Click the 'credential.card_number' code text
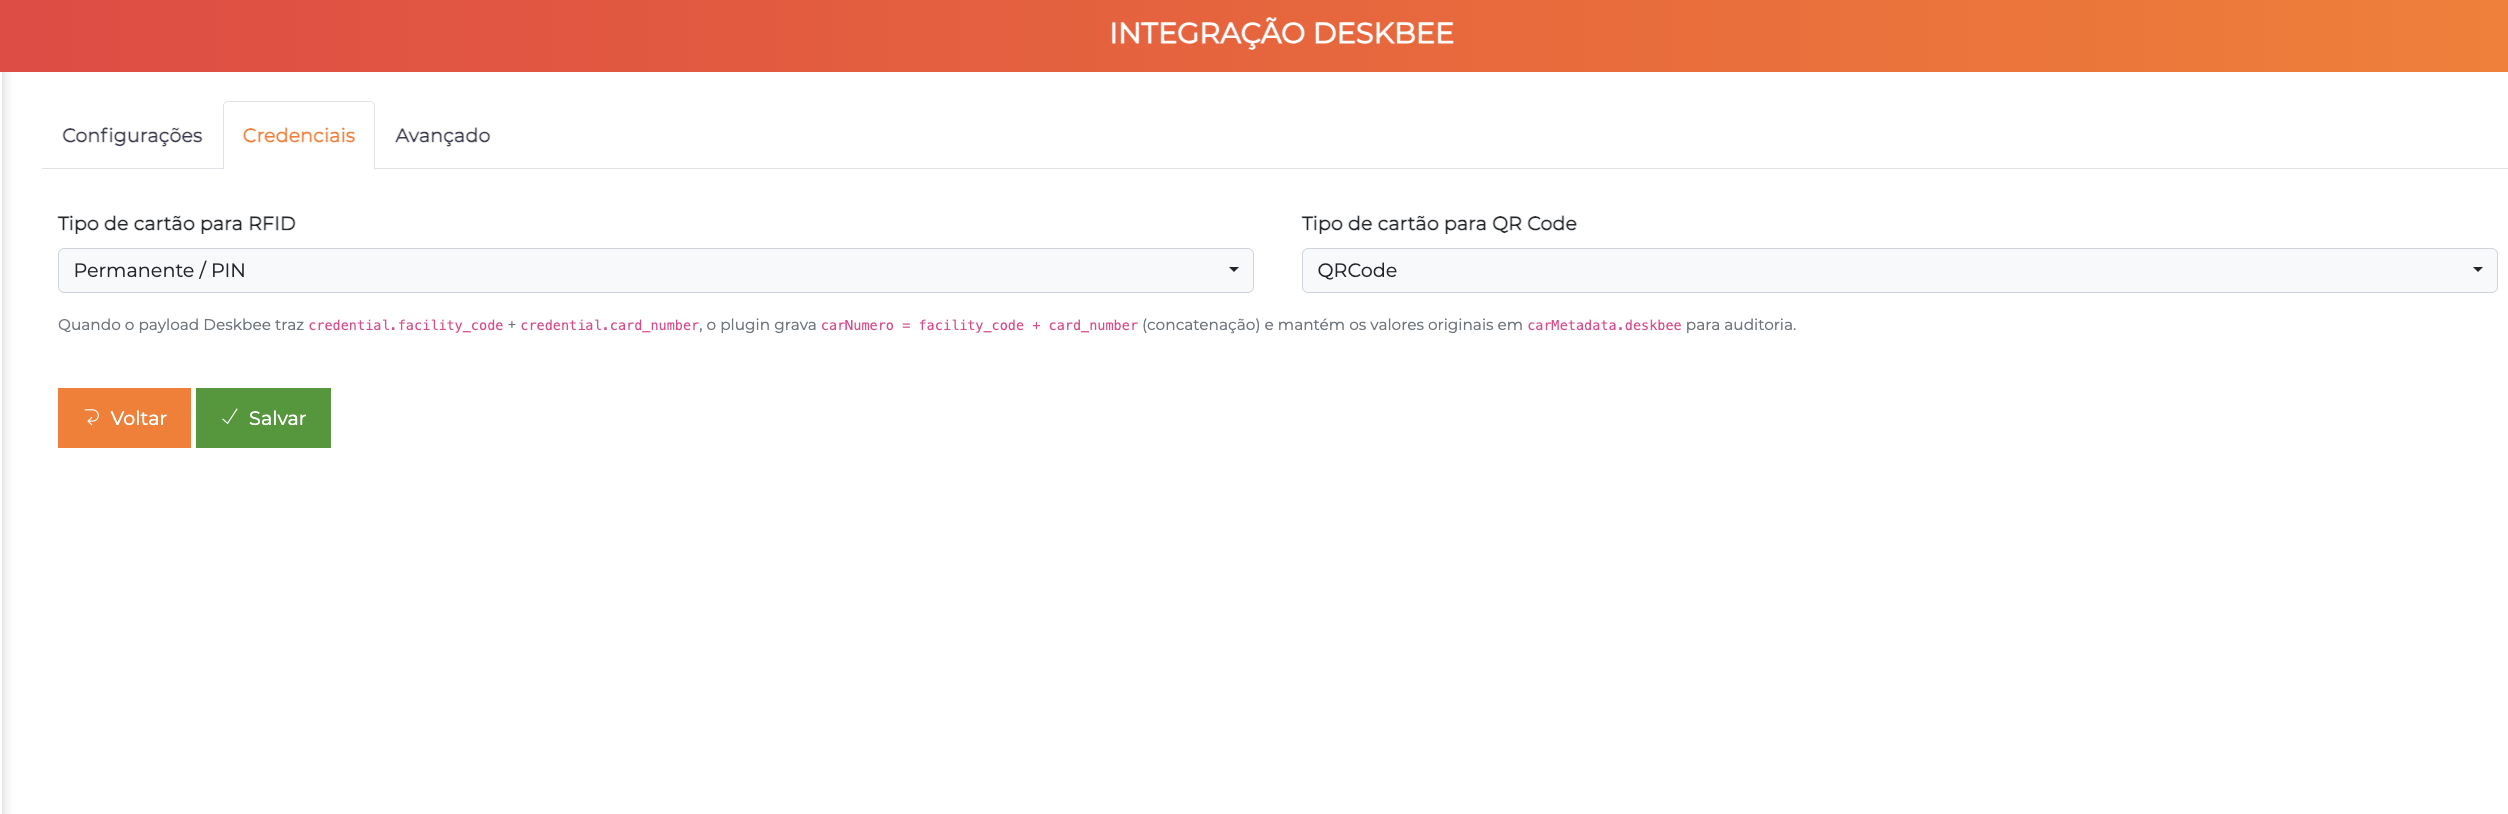The width and height of the screenshot is (2508, 814). (609, 325)
